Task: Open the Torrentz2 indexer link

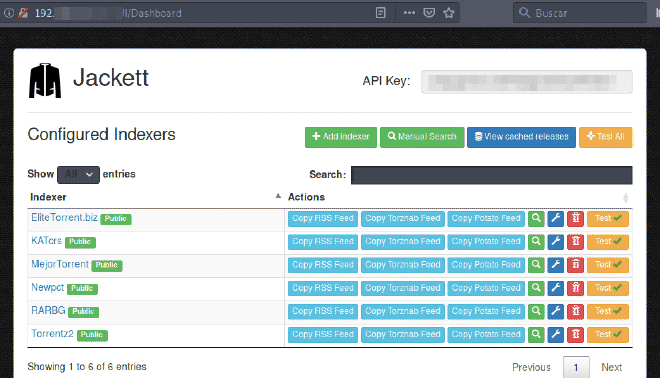Action: click(52, 334)
